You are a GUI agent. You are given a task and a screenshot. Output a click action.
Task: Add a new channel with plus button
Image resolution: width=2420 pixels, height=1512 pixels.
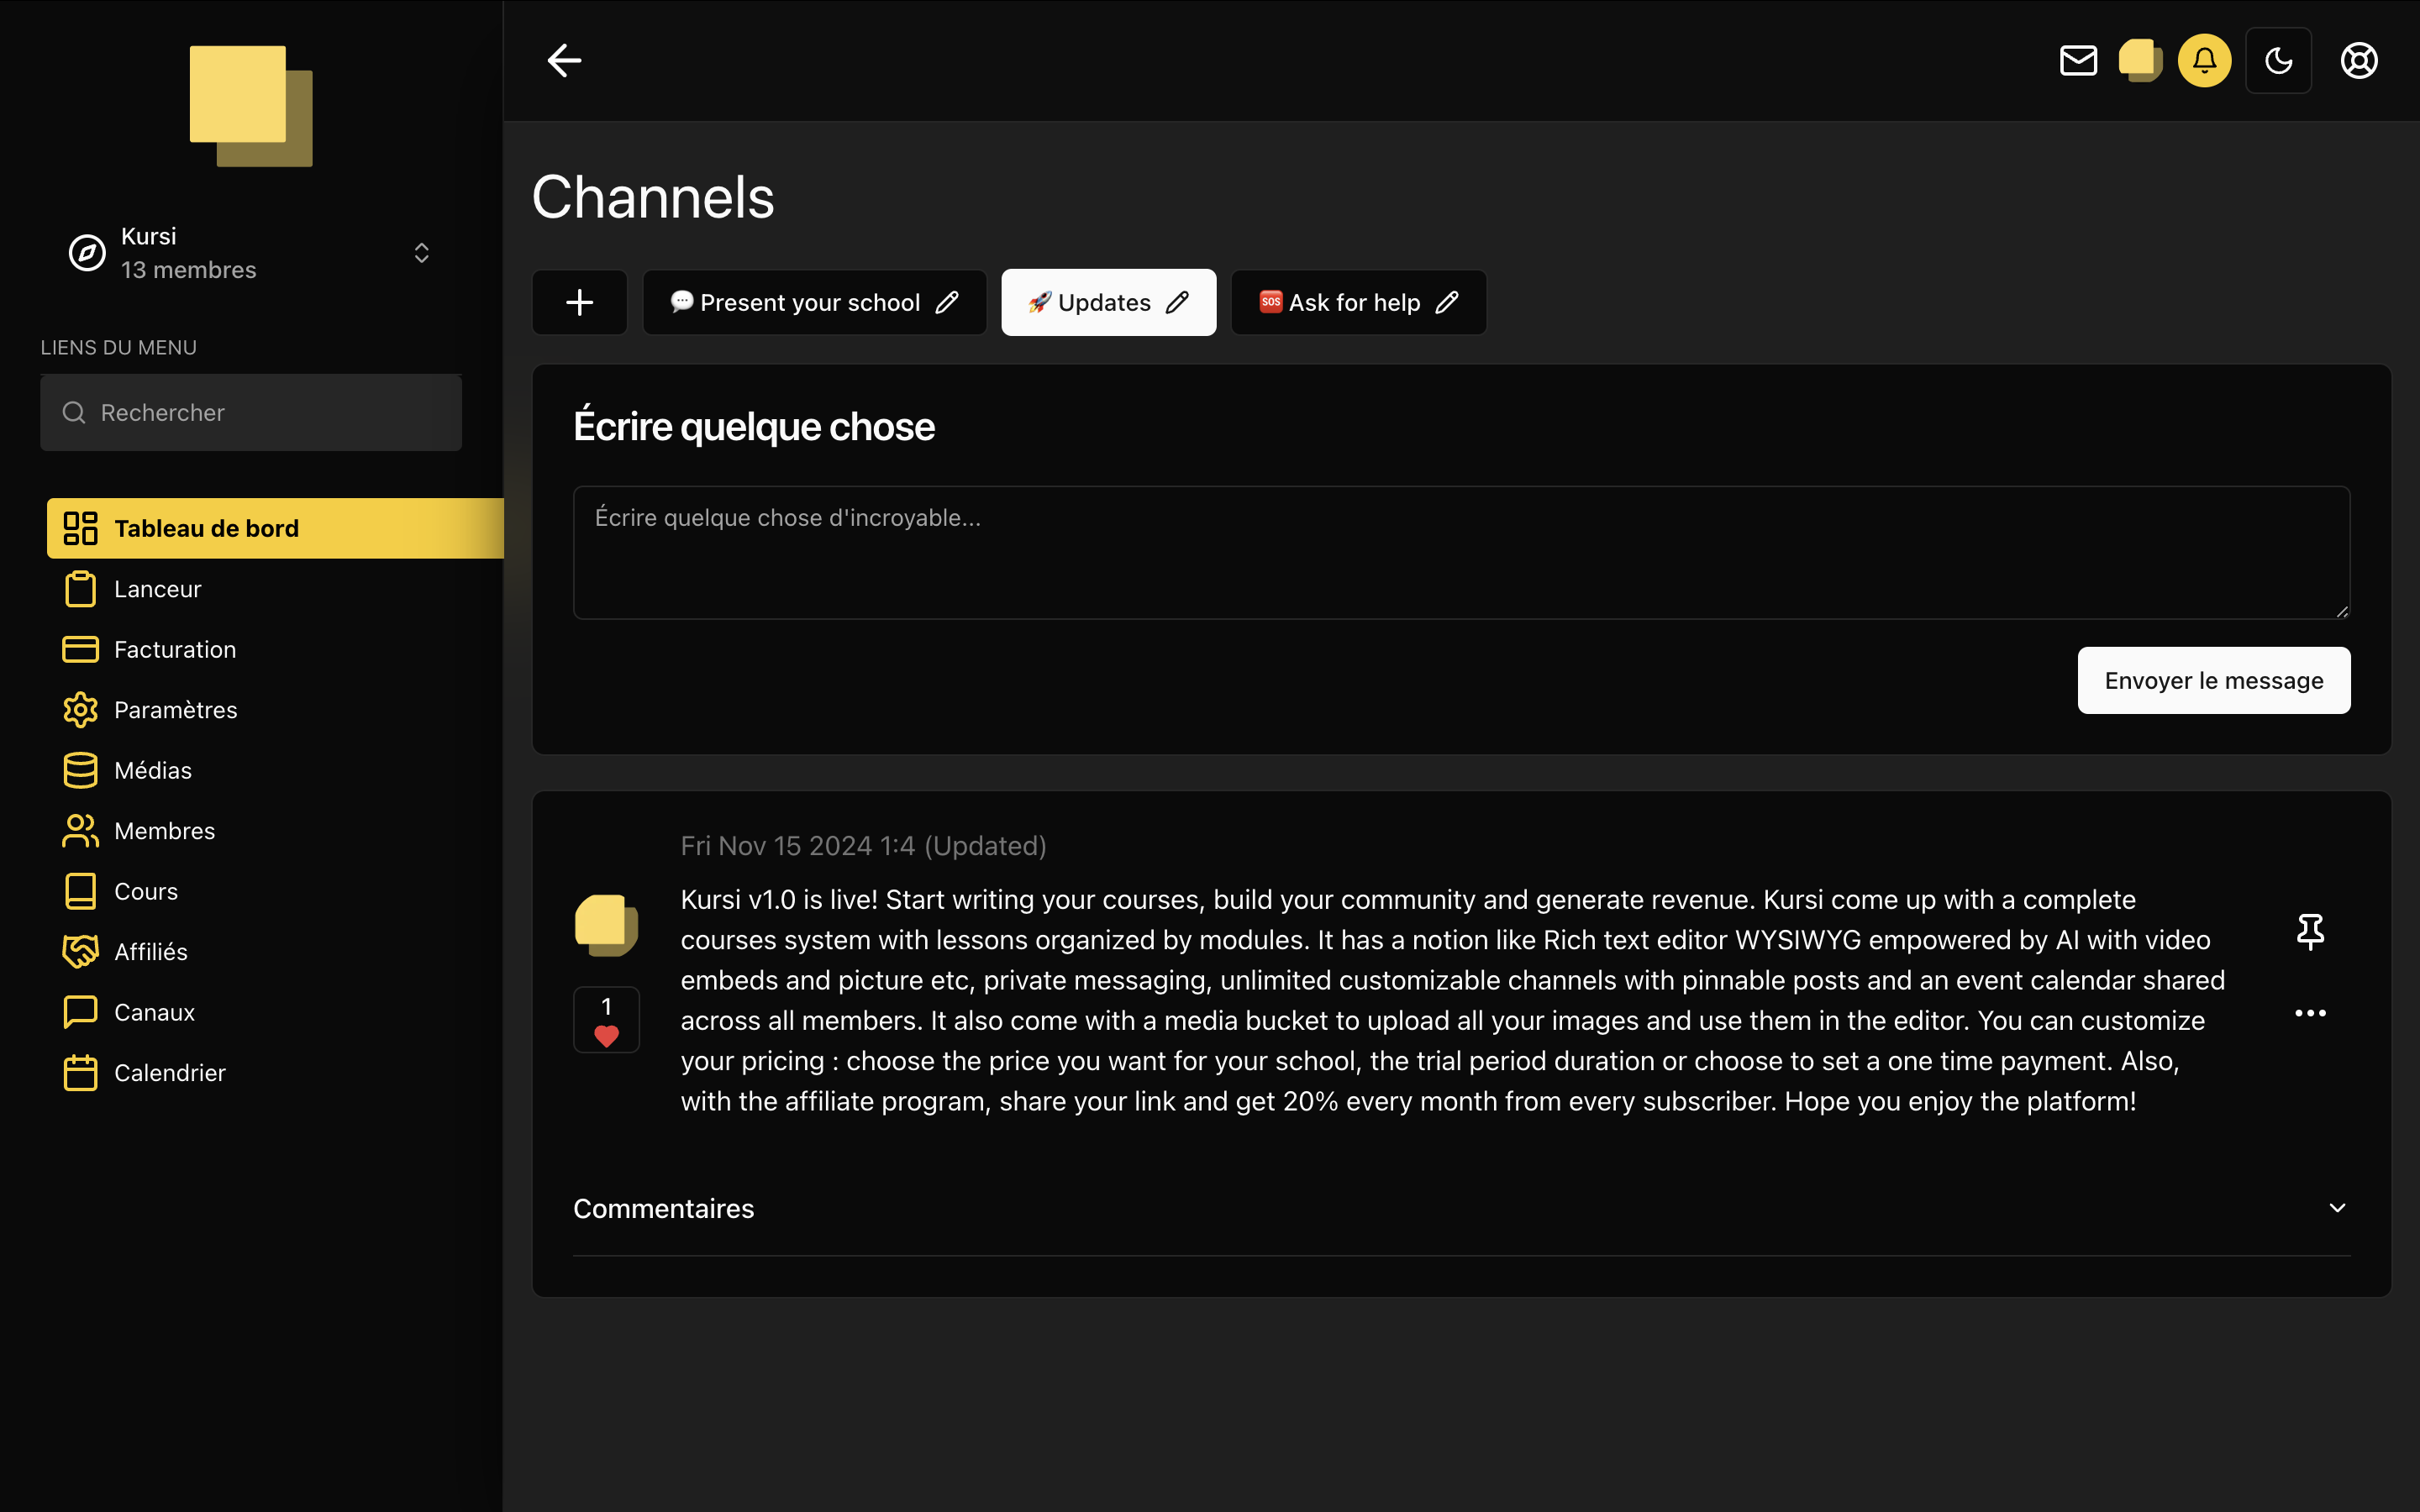580,302
